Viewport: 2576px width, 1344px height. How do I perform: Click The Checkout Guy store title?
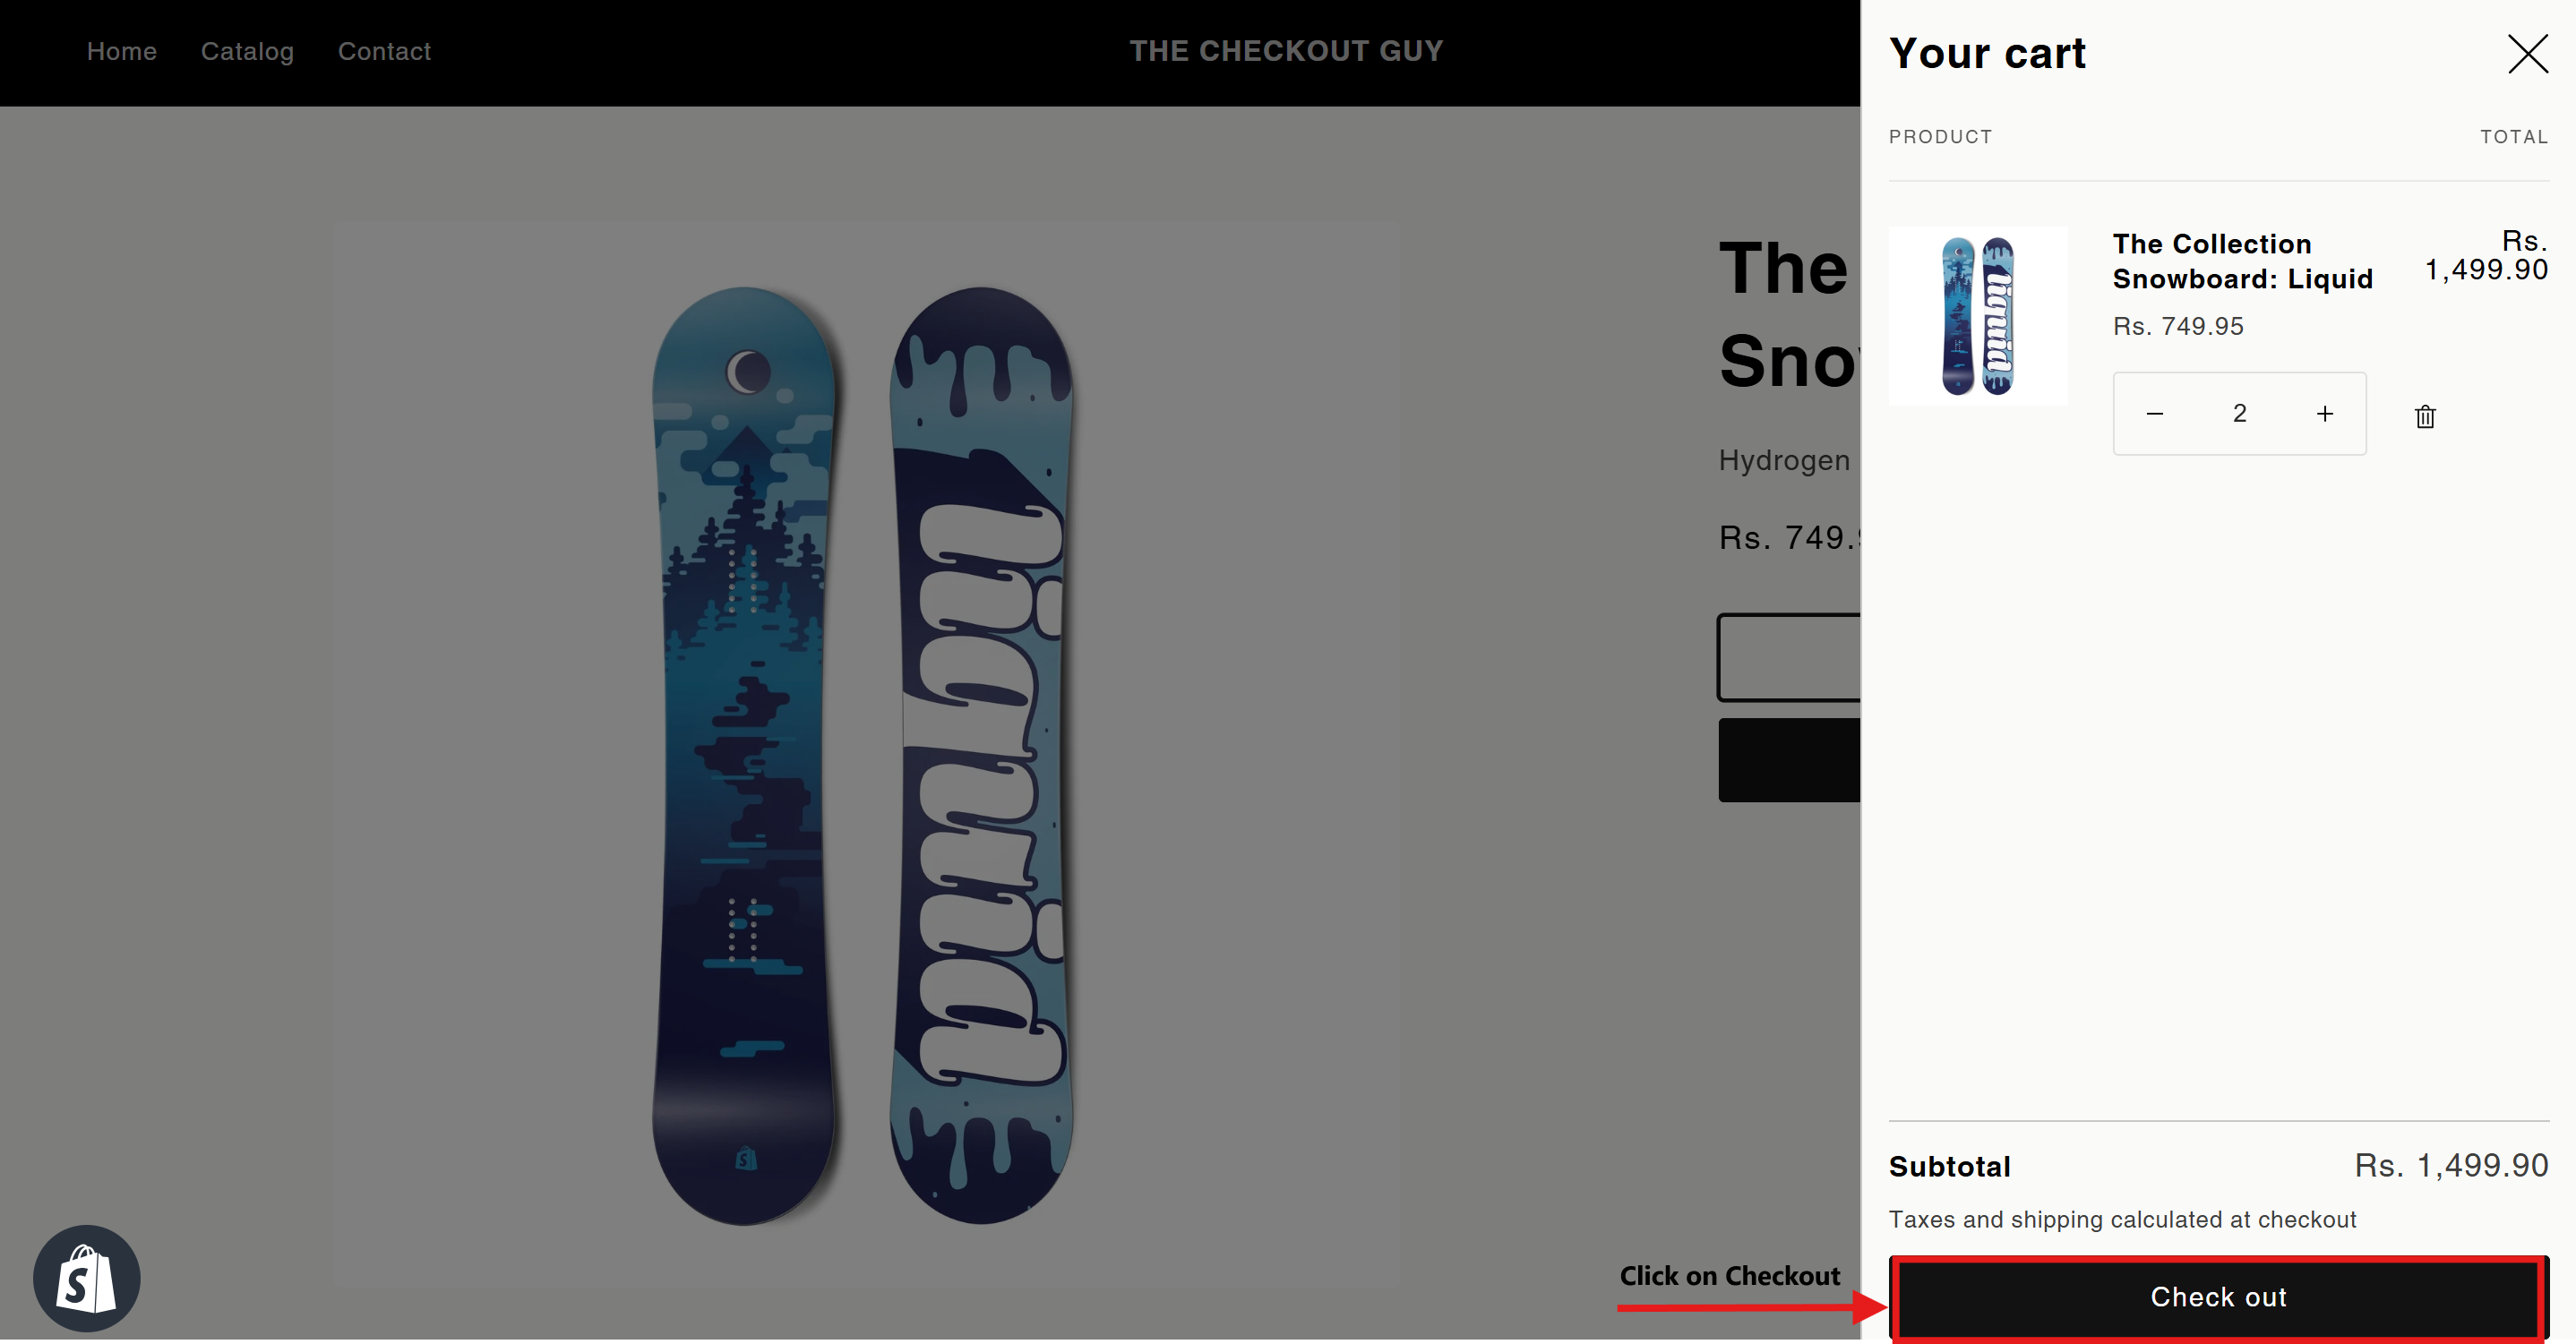[x=1287, y=51]
